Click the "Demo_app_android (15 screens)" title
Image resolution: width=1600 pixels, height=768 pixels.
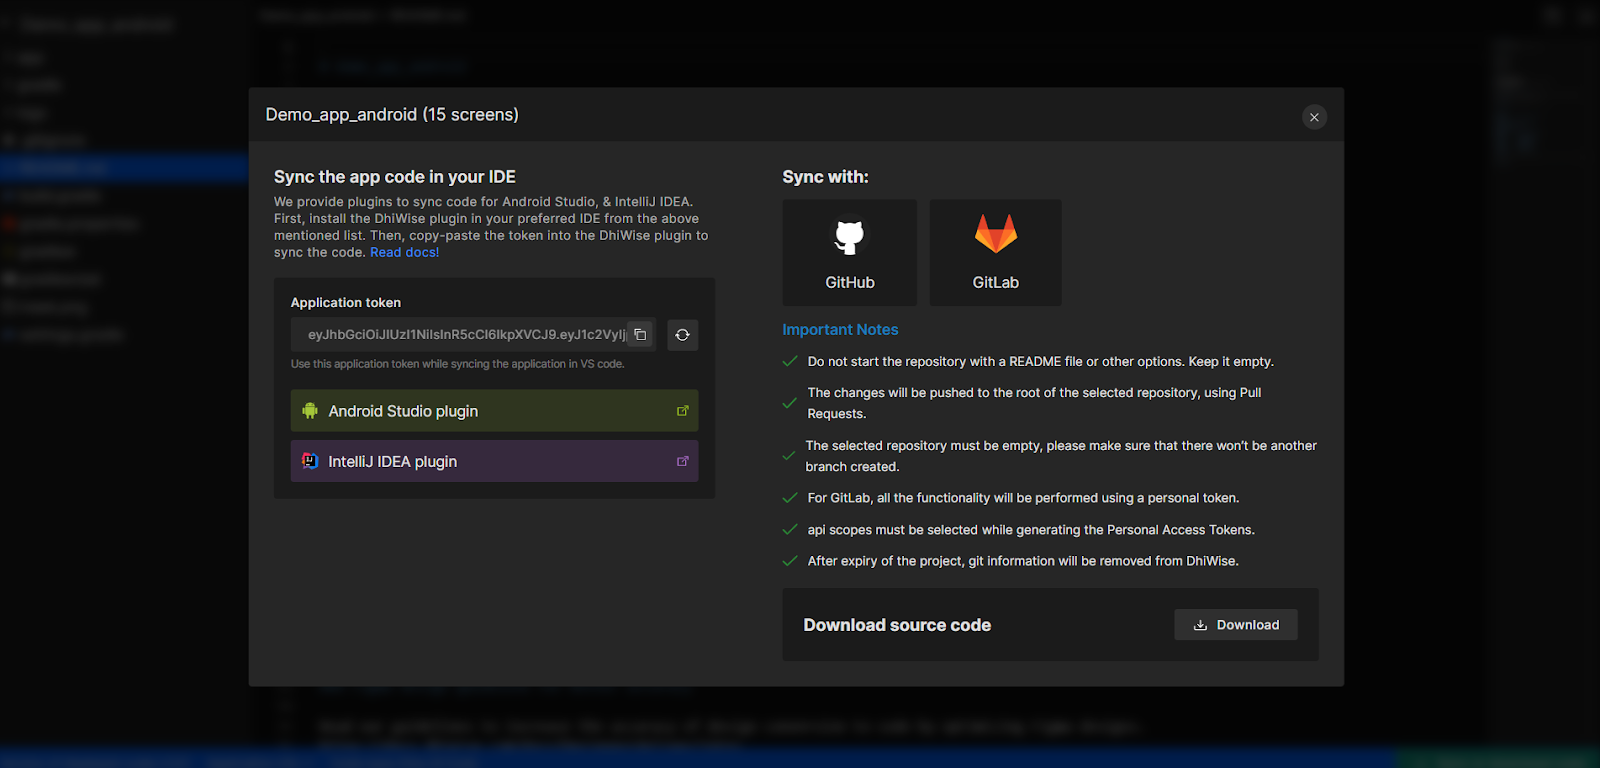392,115
